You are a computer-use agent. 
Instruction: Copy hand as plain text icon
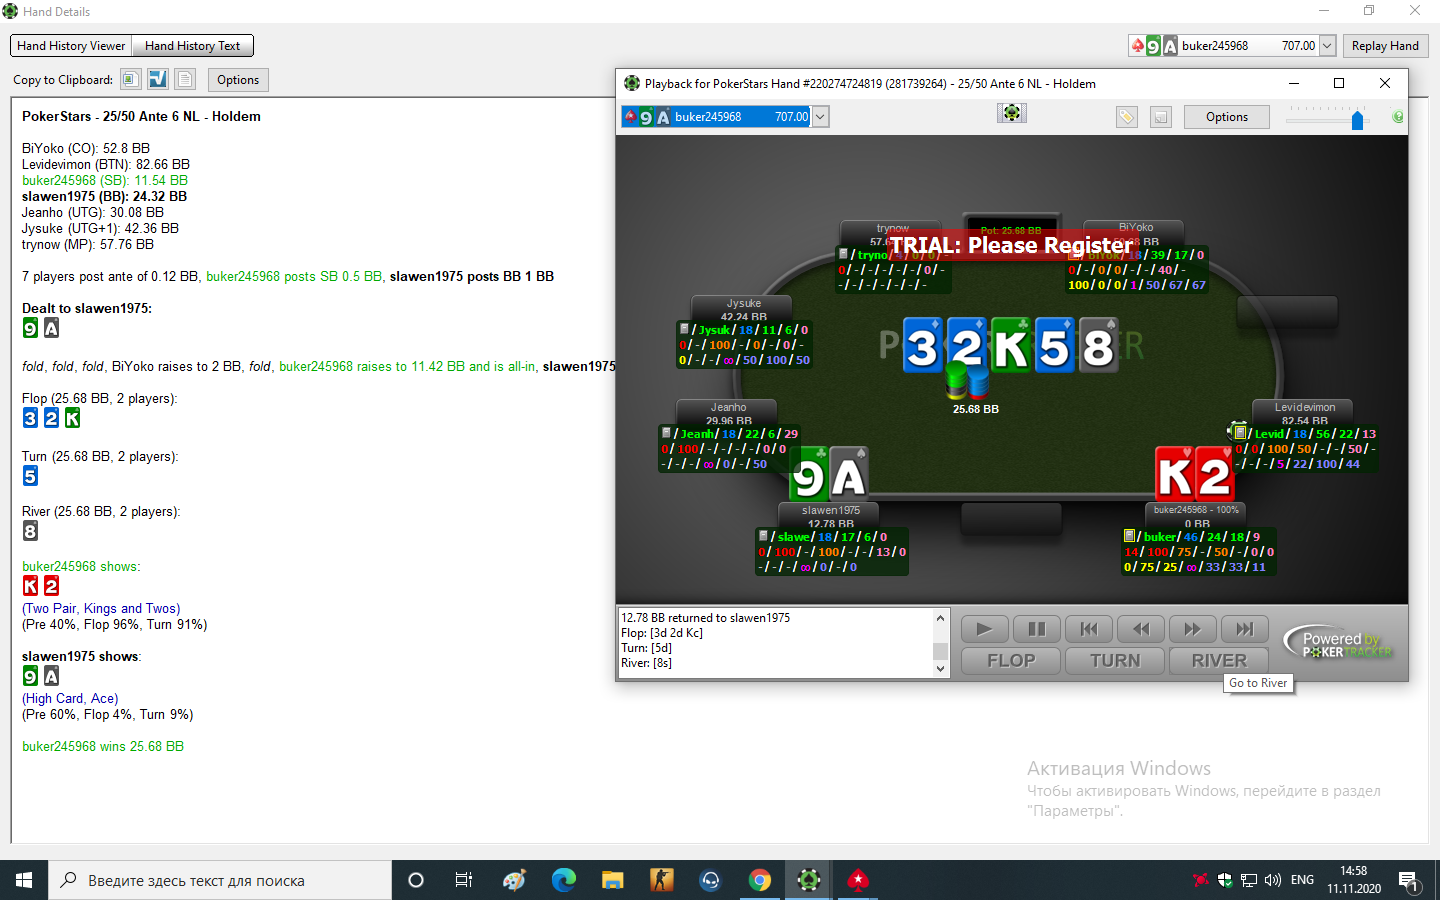(185, 79)
